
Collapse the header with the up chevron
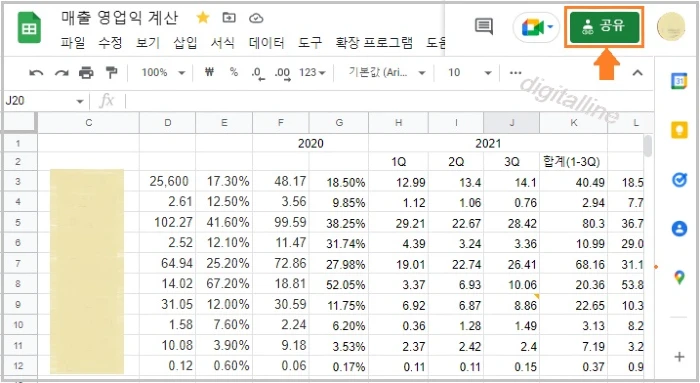coord(638,73)
